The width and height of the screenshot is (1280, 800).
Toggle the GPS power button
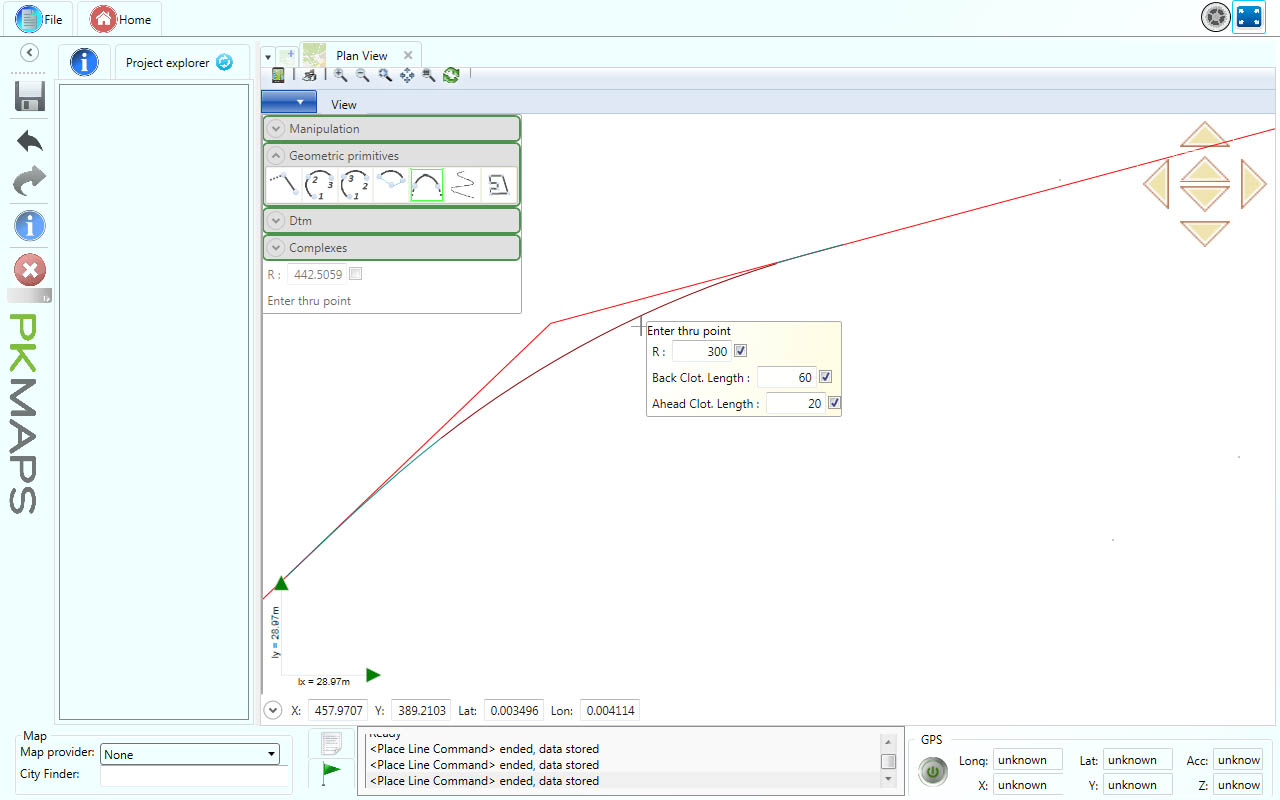[x=933, y=772]
